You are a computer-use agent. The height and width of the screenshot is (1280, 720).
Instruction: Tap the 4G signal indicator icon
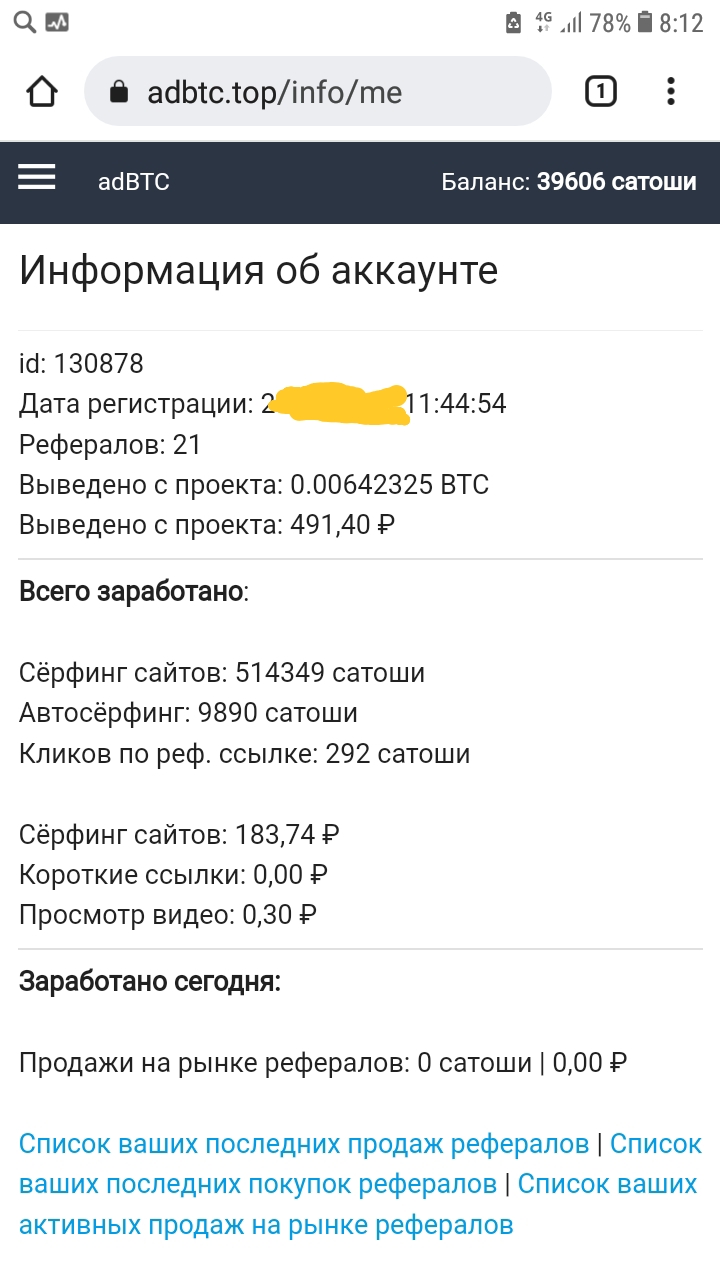544,21
